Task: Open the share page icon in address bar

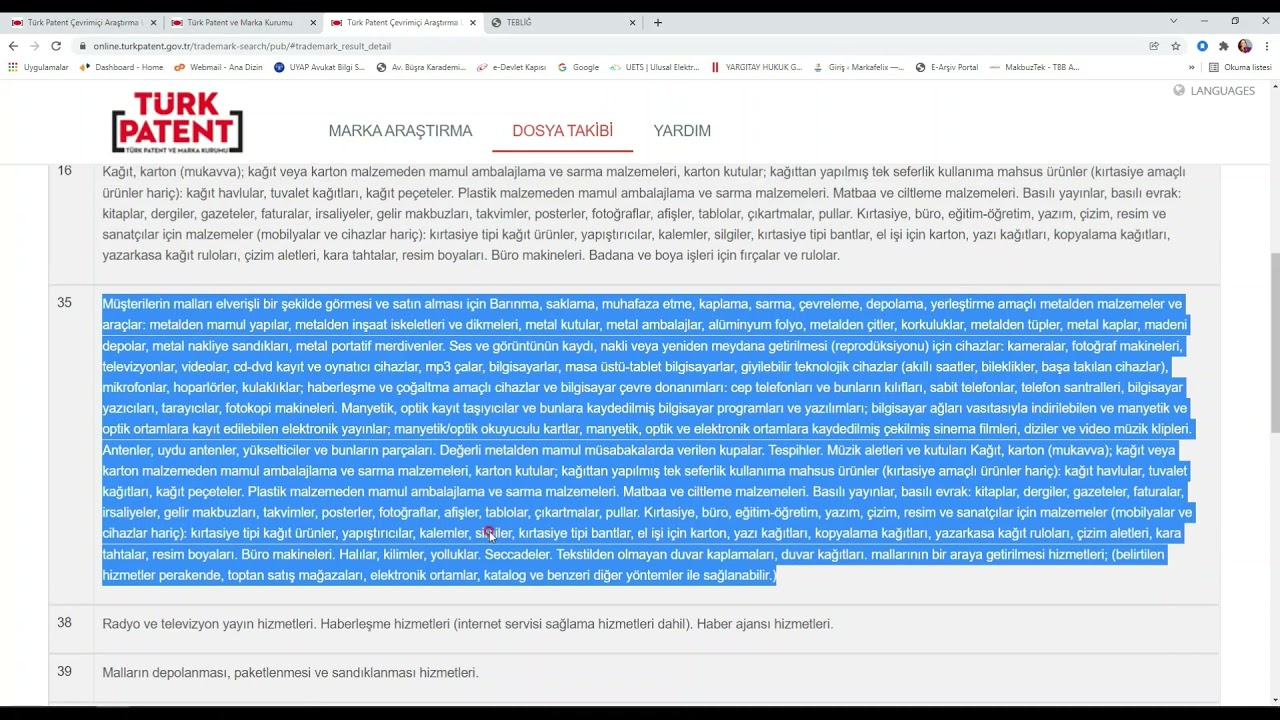Action: (1154, 46)
